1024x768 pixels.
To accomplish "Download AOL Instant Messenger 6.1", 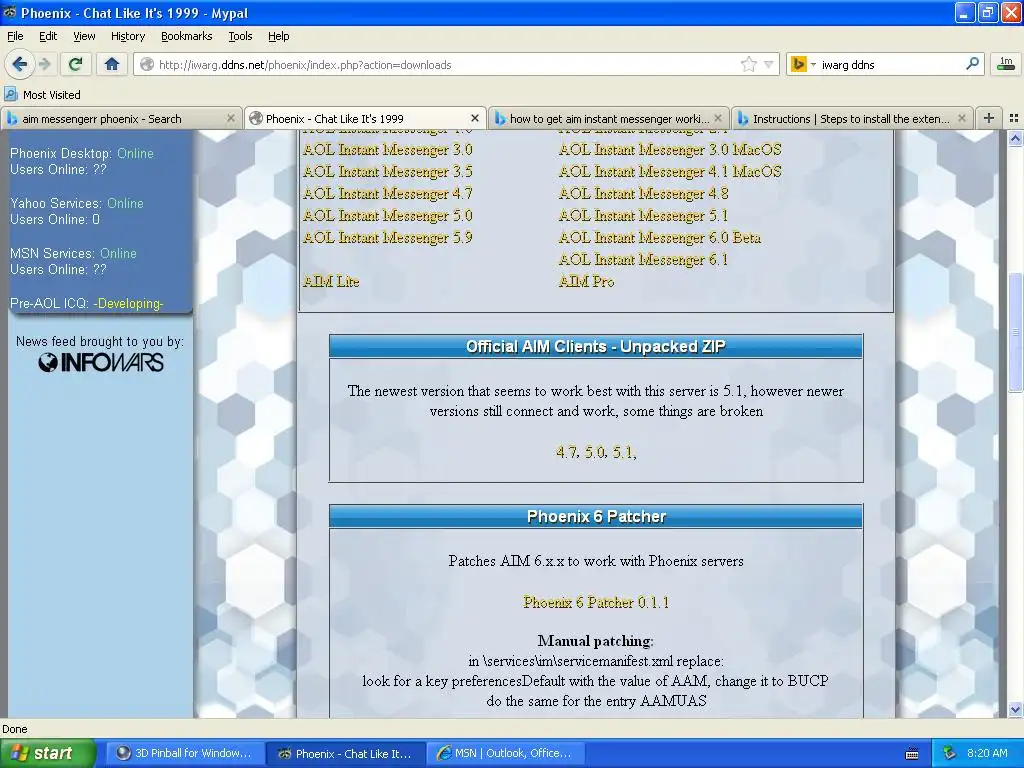I will coord(643,260).
